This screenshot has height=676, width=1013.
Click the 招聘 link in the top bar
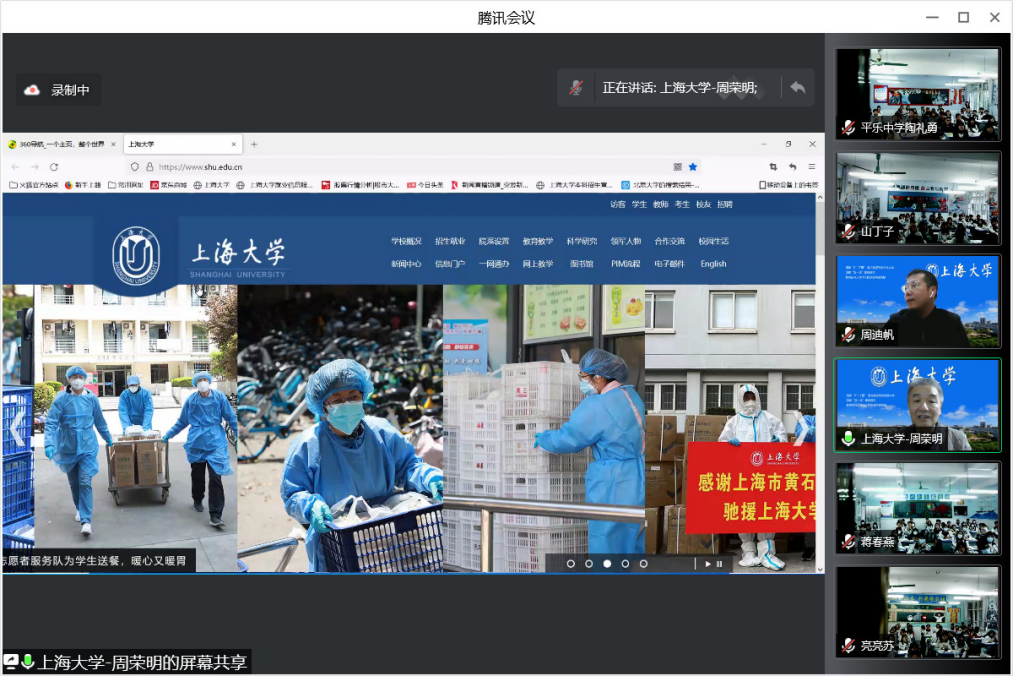[x=725, y=204]
